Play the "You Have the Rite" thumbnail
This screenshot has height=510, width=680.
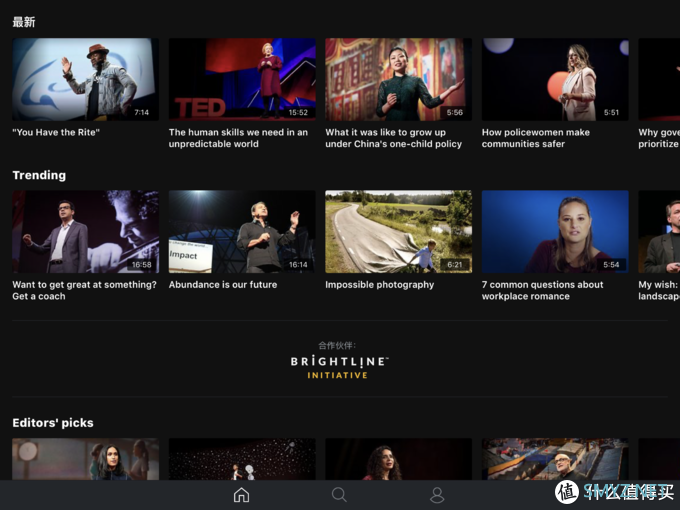pos(85,79)
